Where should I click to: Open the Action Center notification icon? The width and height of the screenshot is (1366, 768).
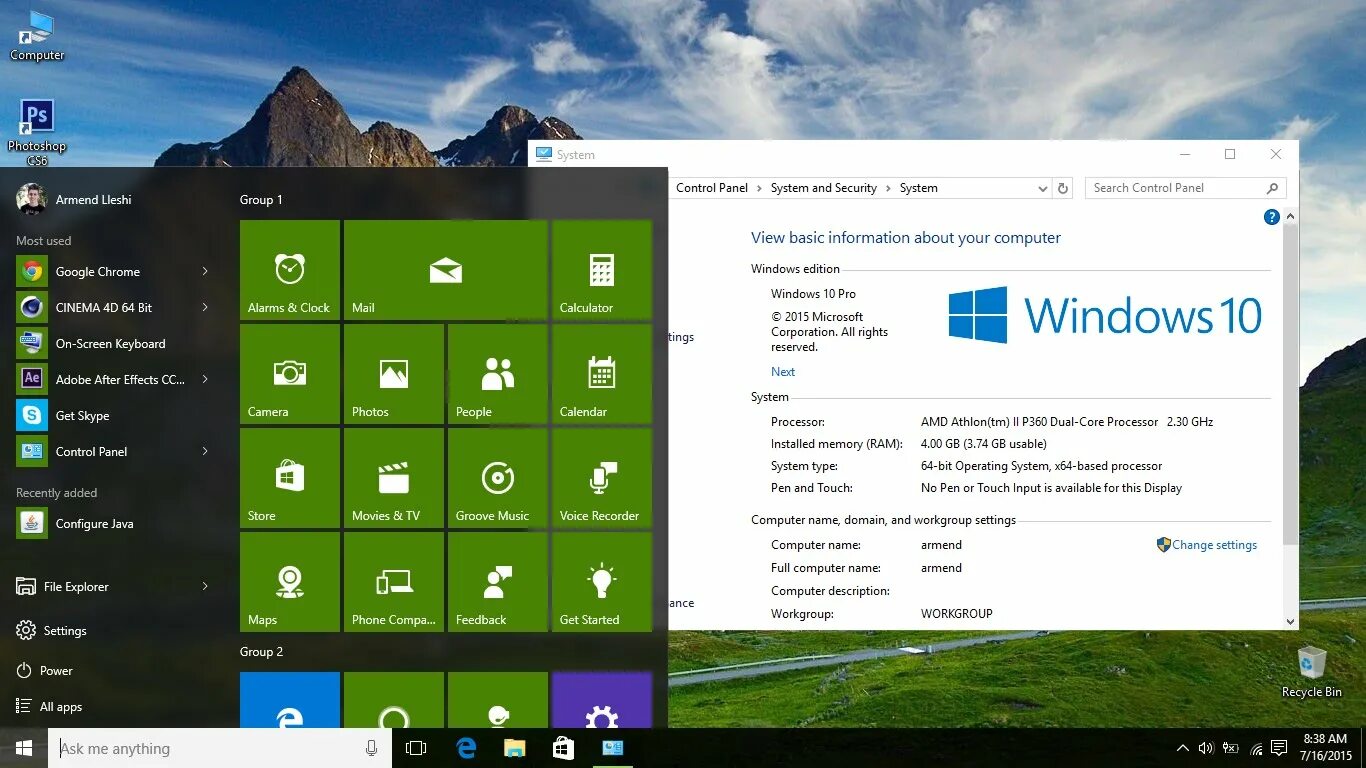1279,748
